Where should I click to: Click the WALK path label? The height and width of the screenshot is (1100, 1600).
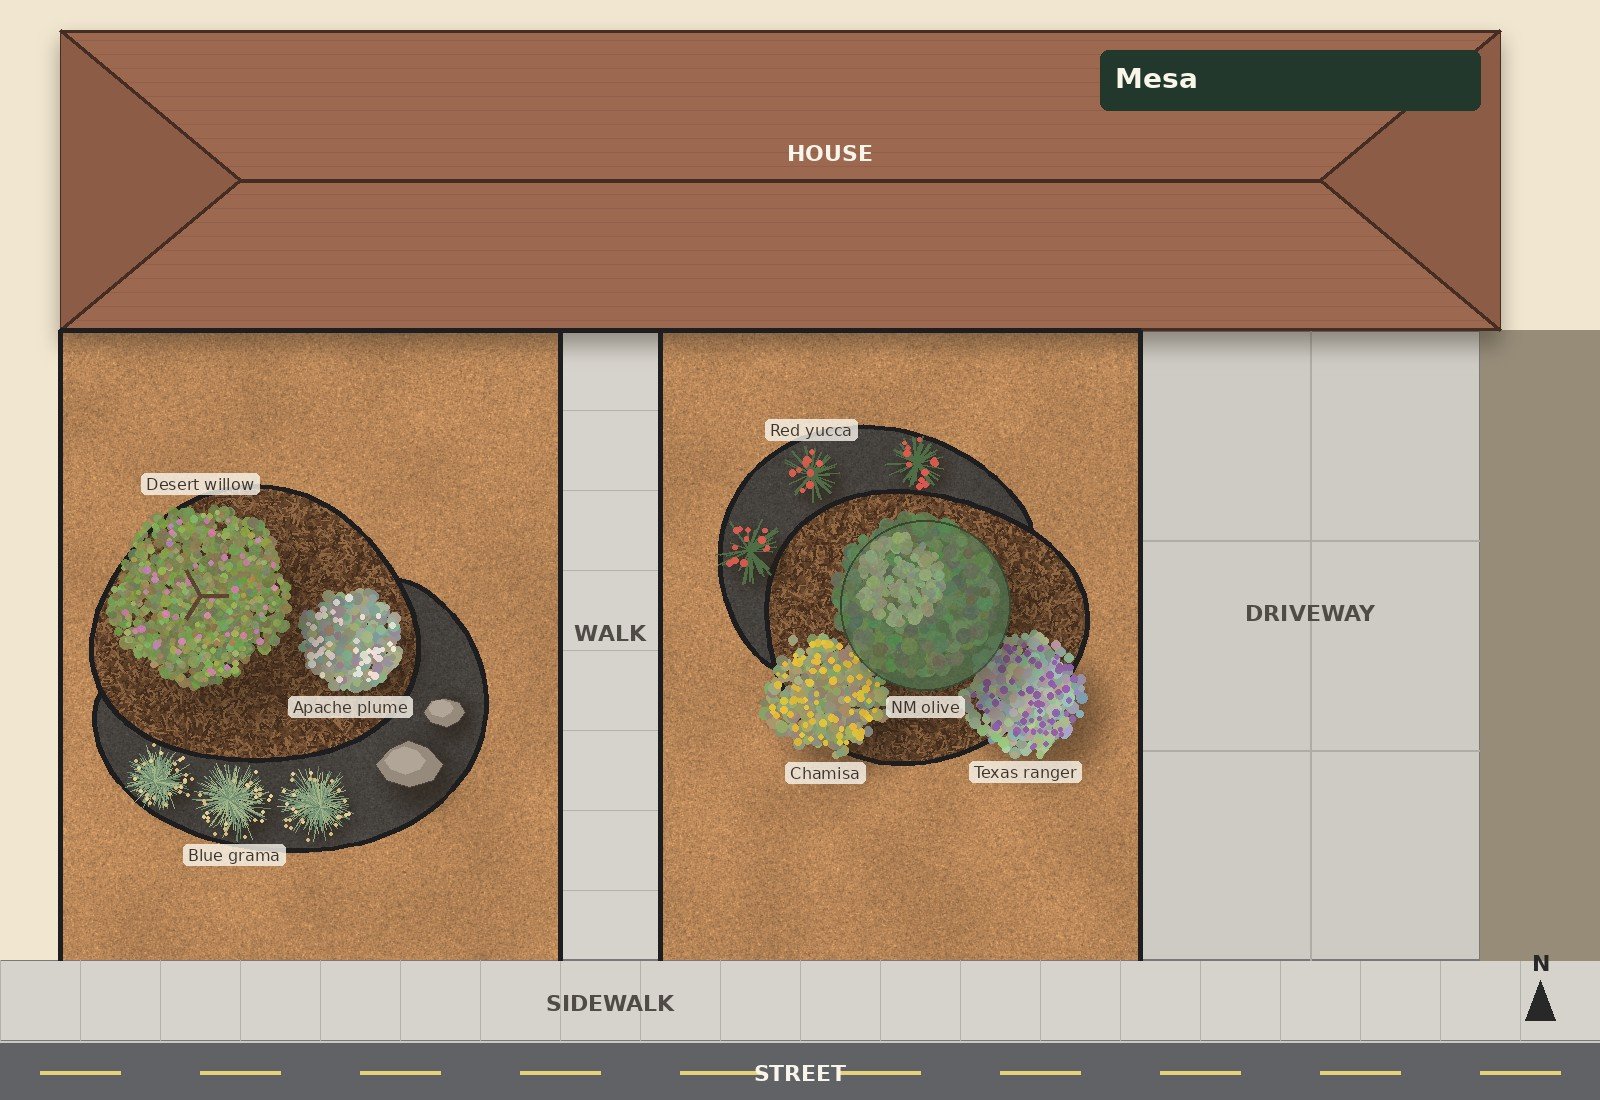pos(610,633)
